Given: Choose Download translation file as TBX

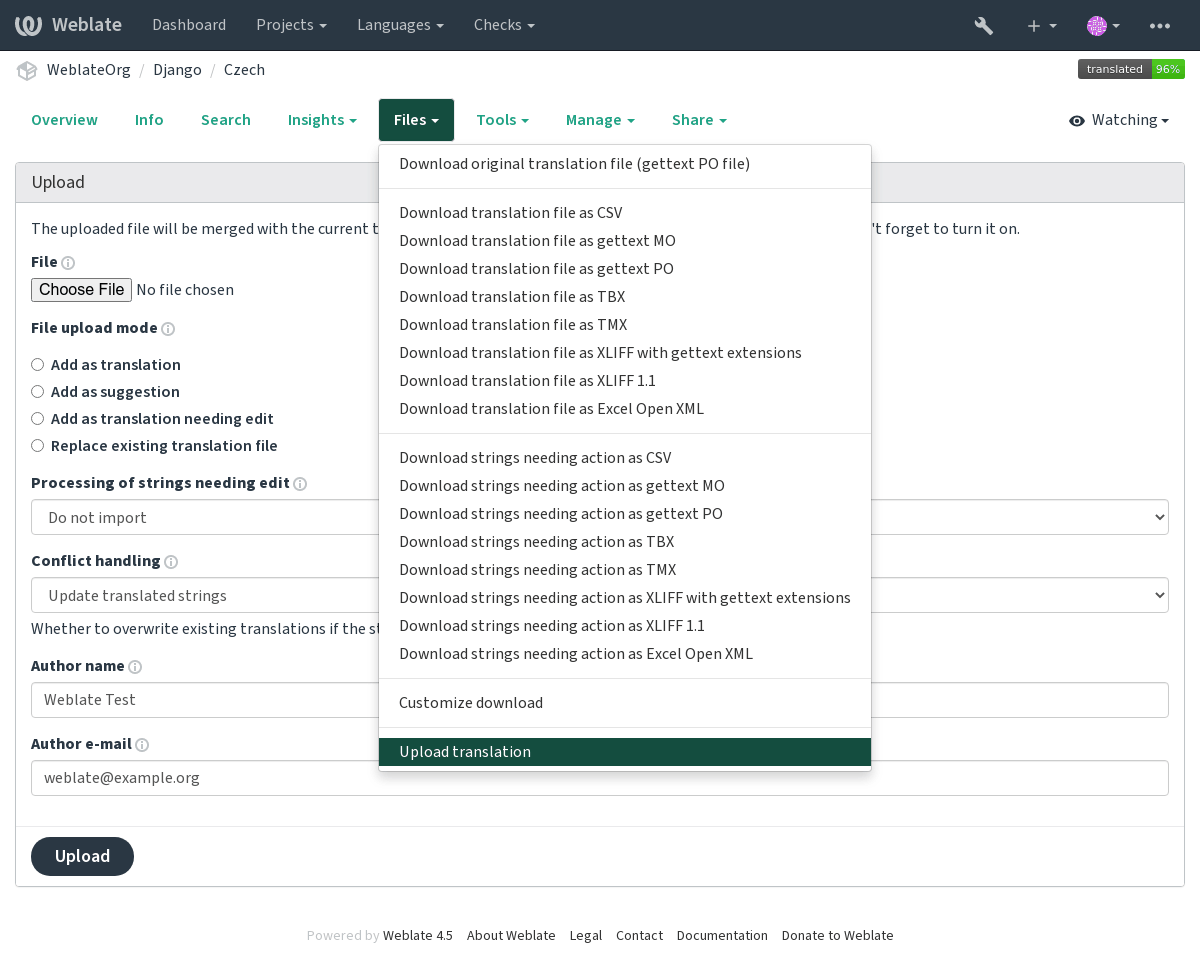Looking at the screenshot, I should click(625, 297).
